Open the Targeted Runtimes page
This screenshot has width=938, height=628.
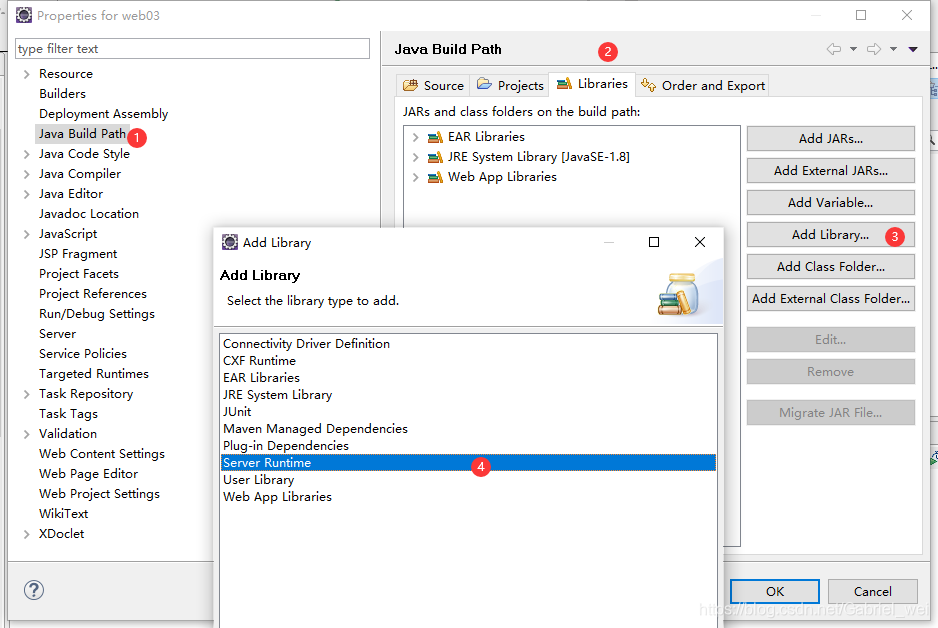[x=94, y=374]
